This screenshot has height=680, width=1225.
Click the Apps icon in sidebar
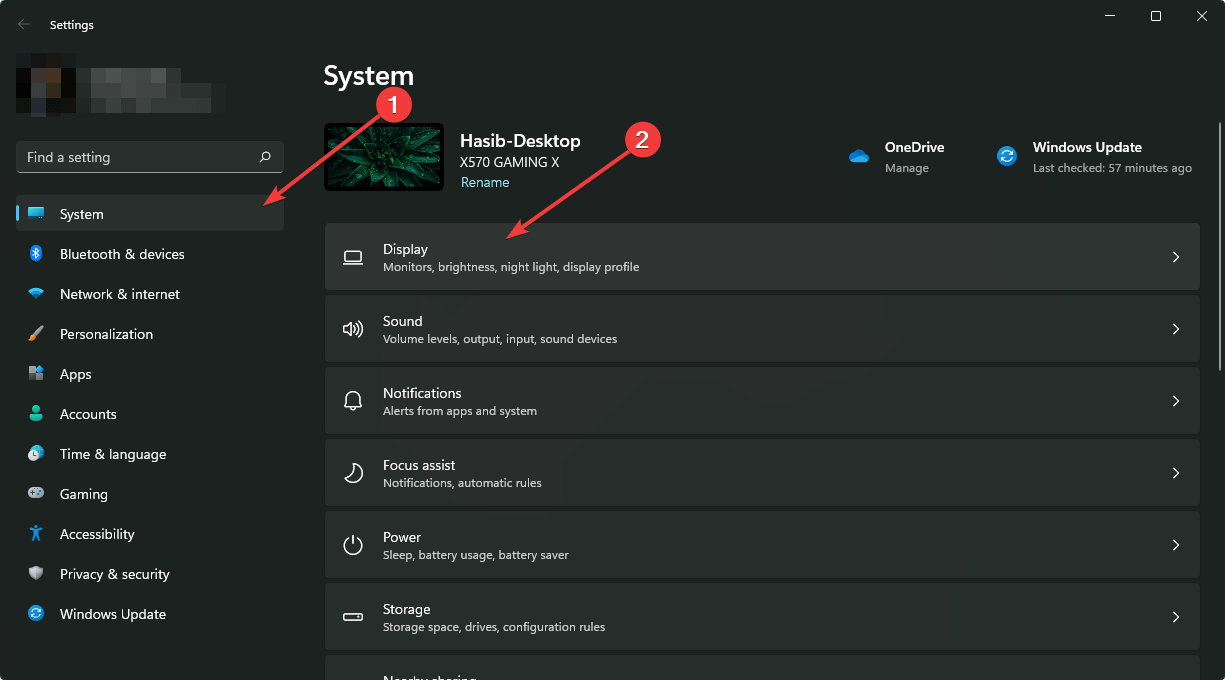point(36,374)
